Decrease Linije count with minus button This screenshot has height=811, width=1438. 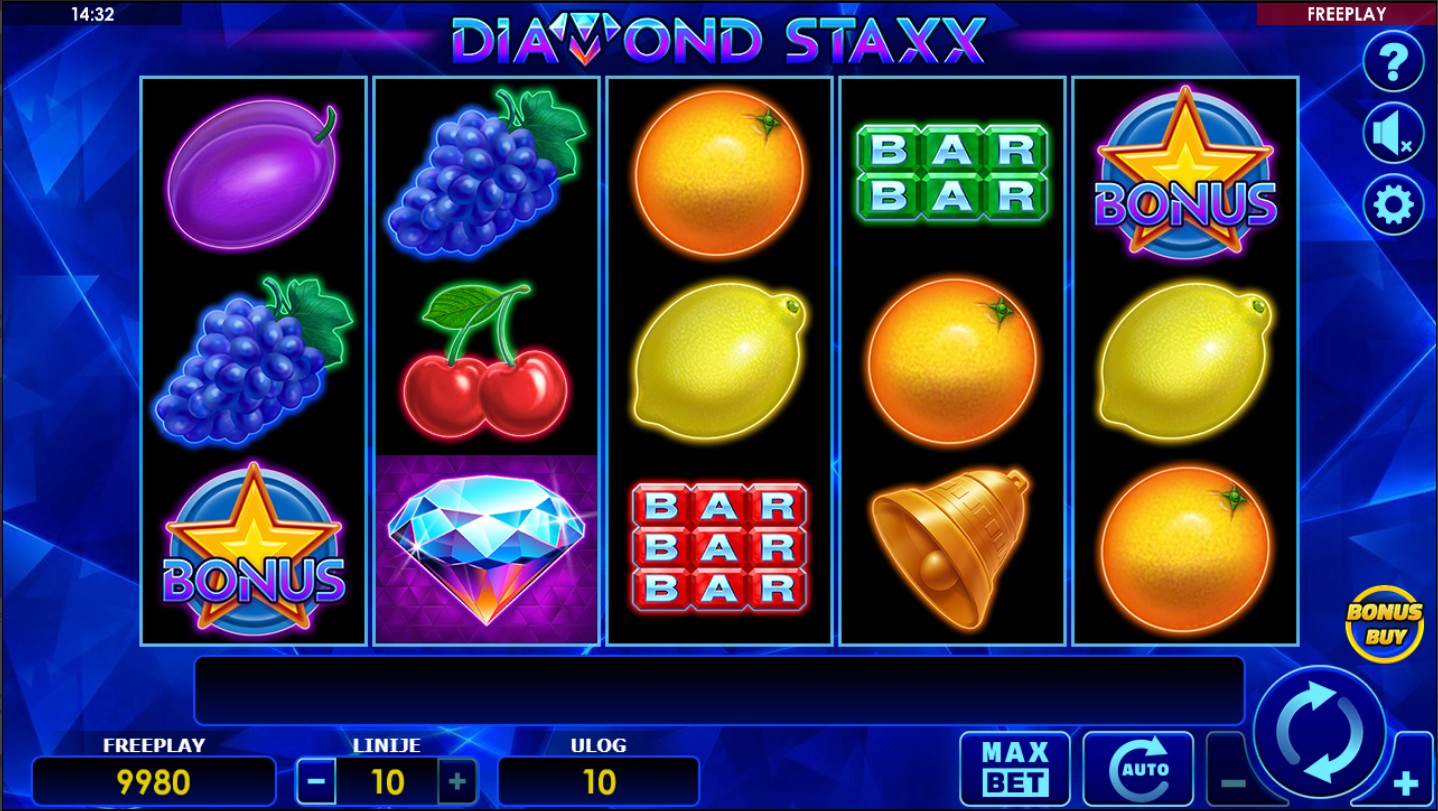[316, 781]
